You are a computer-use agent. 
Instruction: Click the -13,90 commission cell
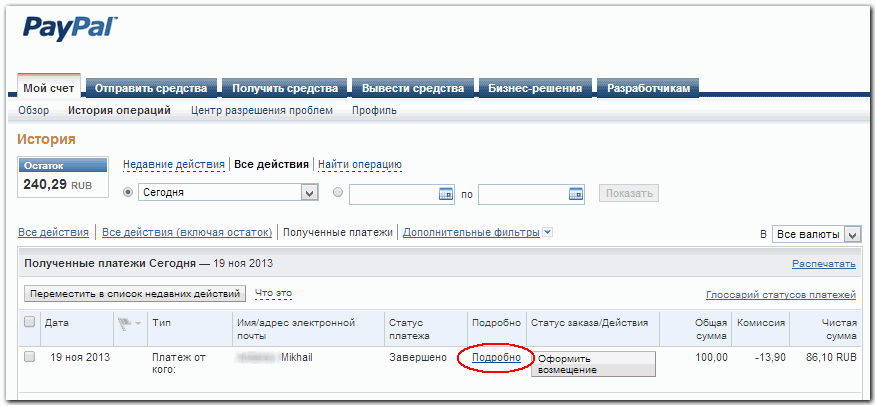point(770,357)
